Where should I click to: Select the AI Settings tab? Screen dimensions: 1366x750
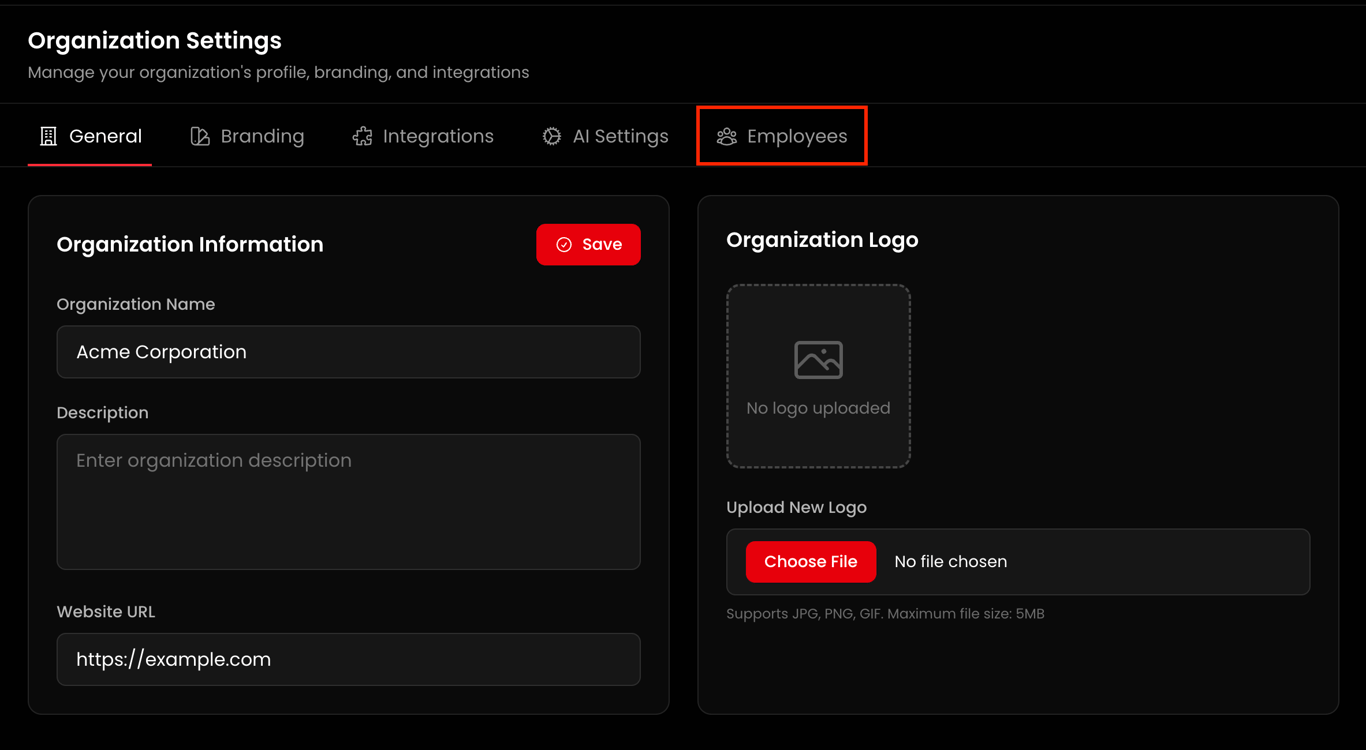coord(605,136)
